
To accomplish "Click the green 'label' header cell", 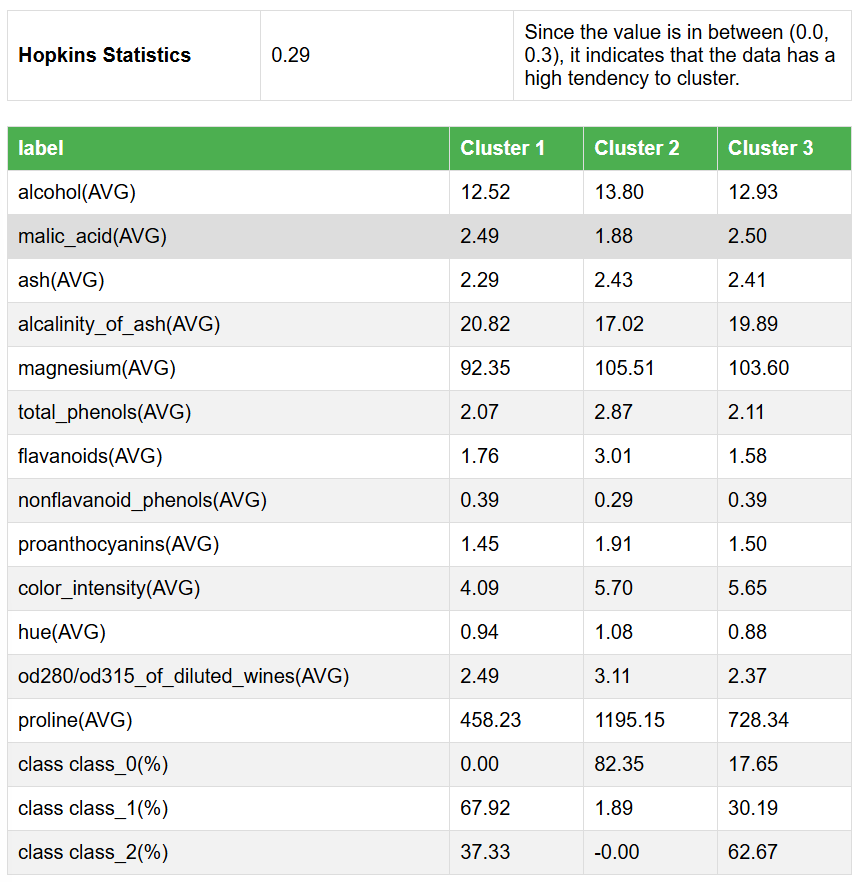I will (x=41, y=148).
